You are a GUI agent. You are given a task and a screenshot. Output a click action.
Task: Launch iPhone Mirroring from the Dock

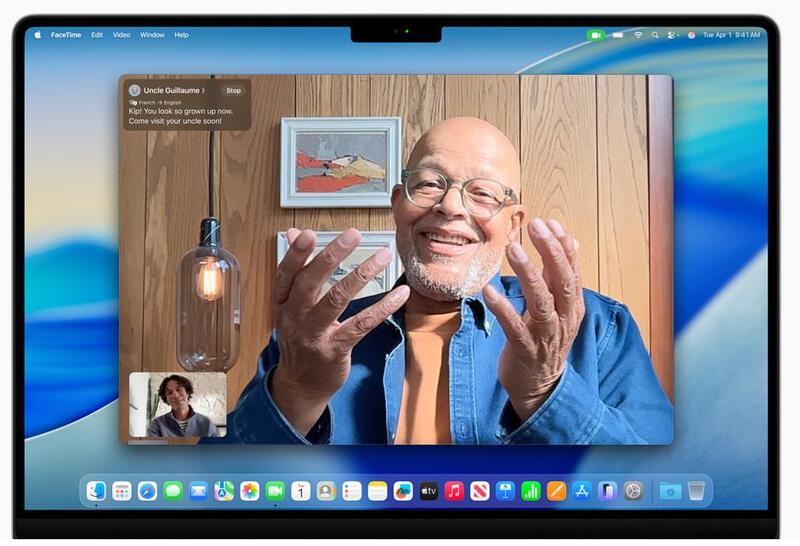pyautogui.click(x=608, y=491)
